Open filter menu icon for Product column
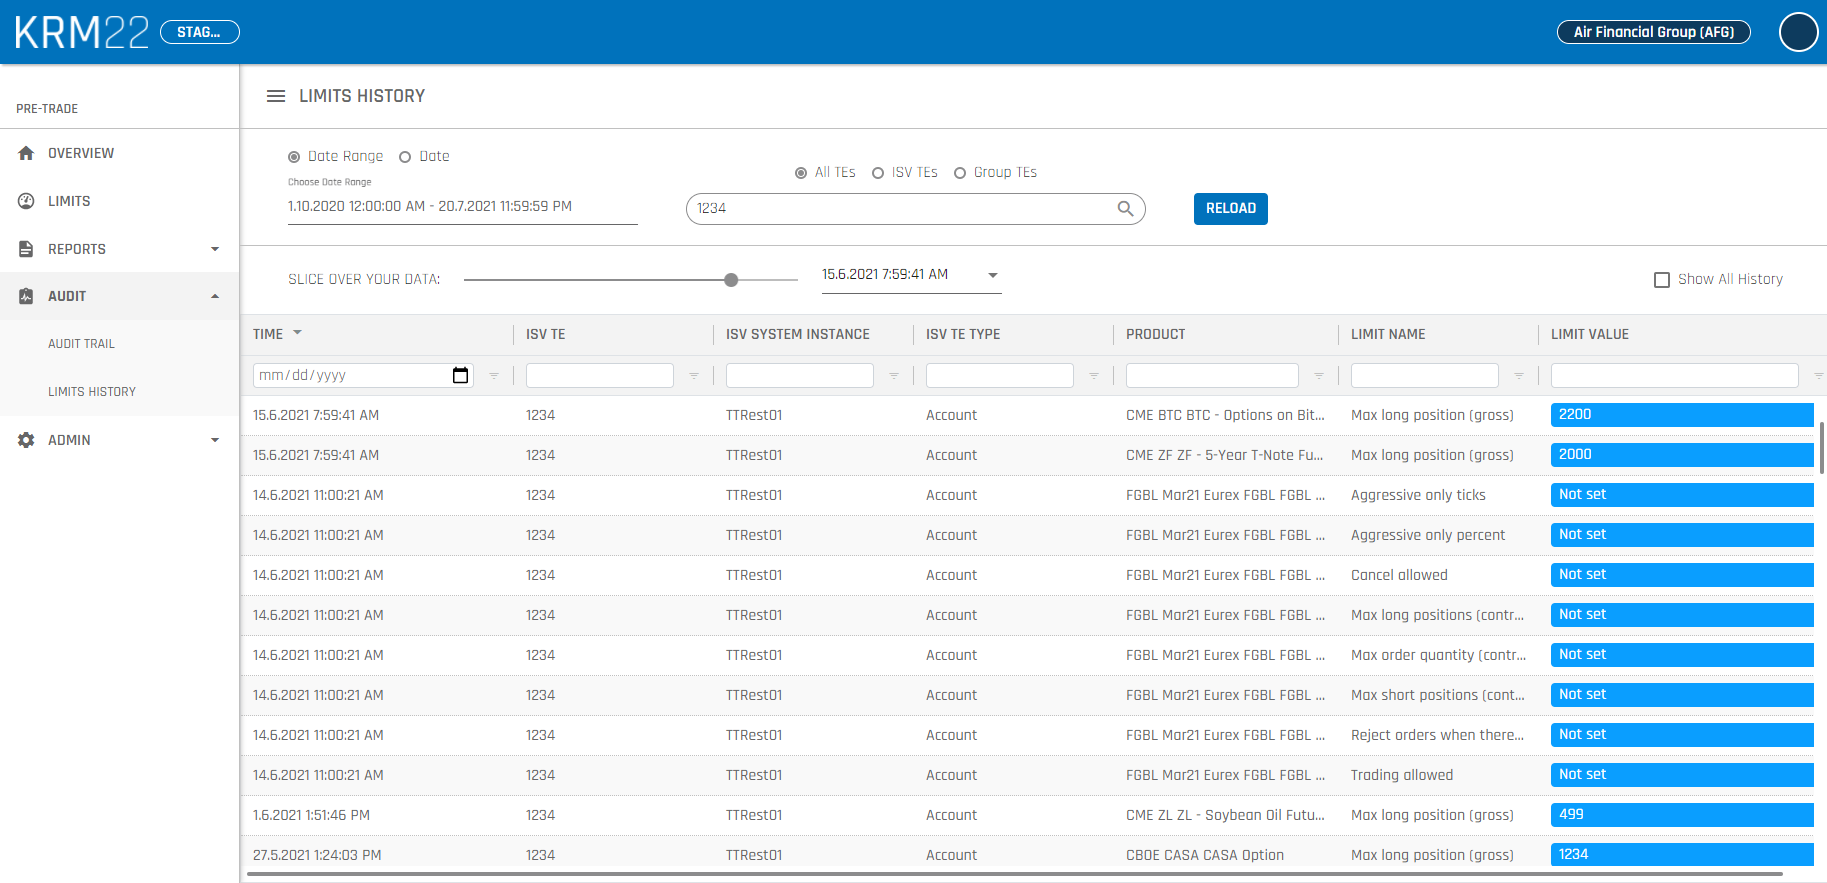The height and width of the screenshot is (883, 1827). coord(1319,376)
